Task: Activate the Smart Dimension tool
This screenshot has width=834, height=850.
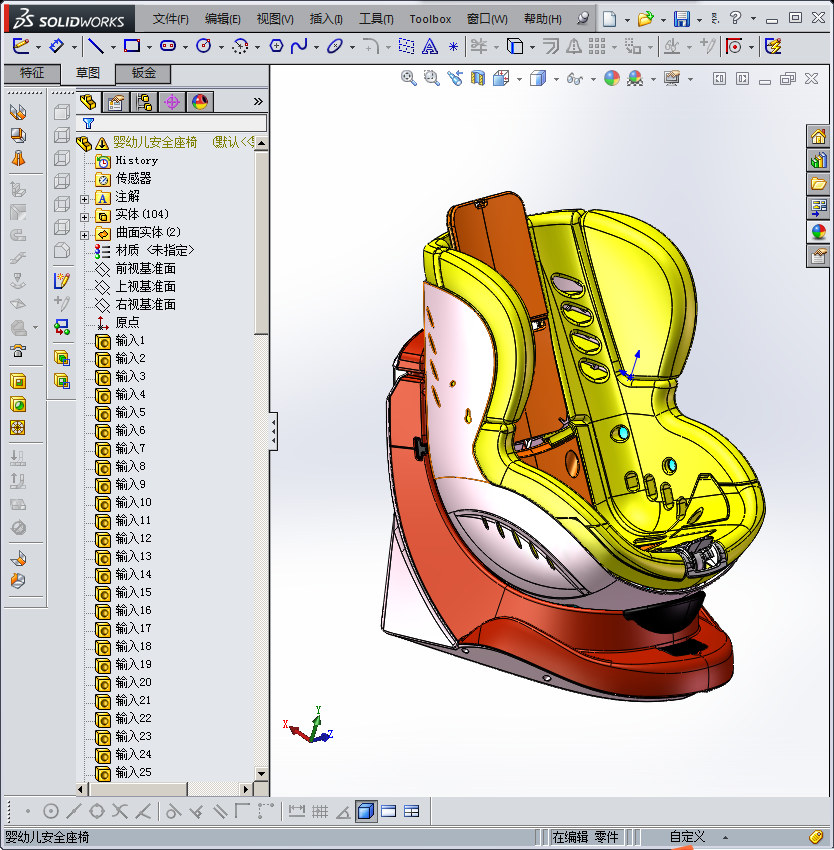Action: pyautogui.click(x=56, y=47)
